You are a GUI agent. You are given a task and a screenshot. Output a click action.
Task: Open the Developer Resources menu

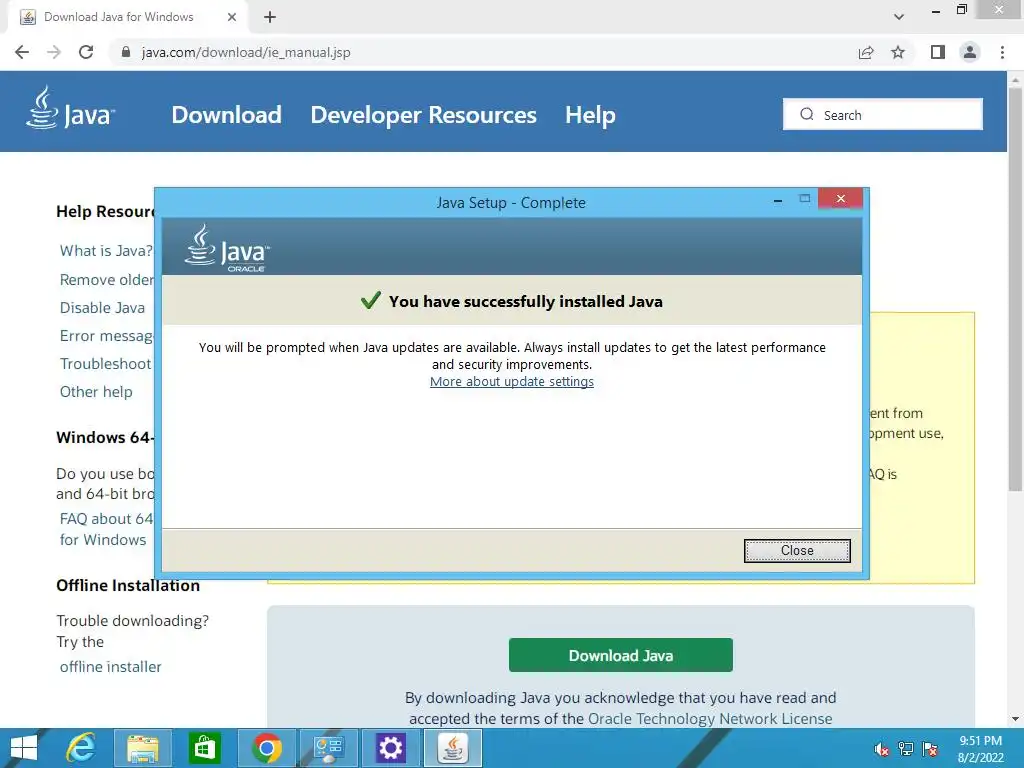423,115
